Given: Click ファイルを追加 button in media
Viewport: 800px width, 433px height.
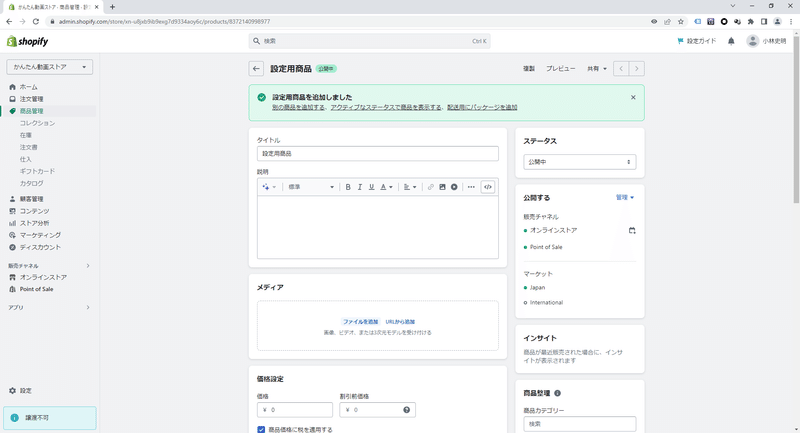Looking at the screenshot, I should click(360, 322).
